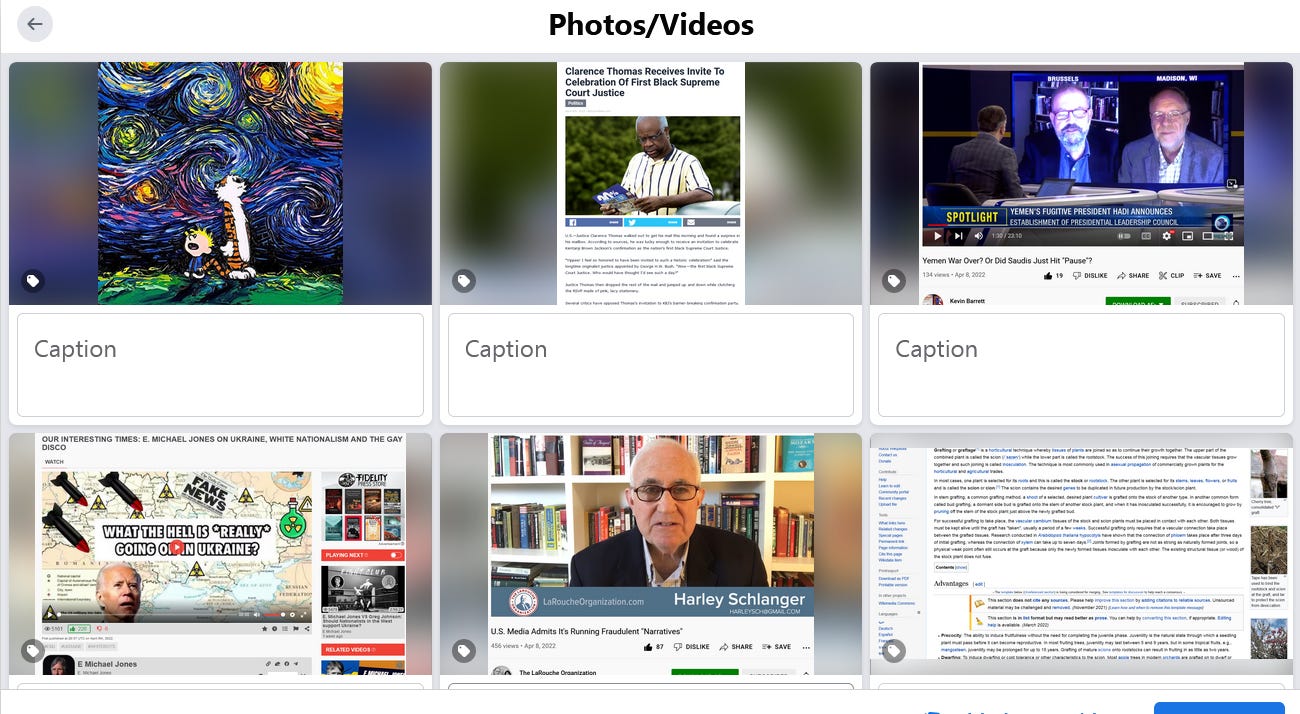Go back using the arrow button
Viewport: 1300px width, 714px height.
(35, 24)
